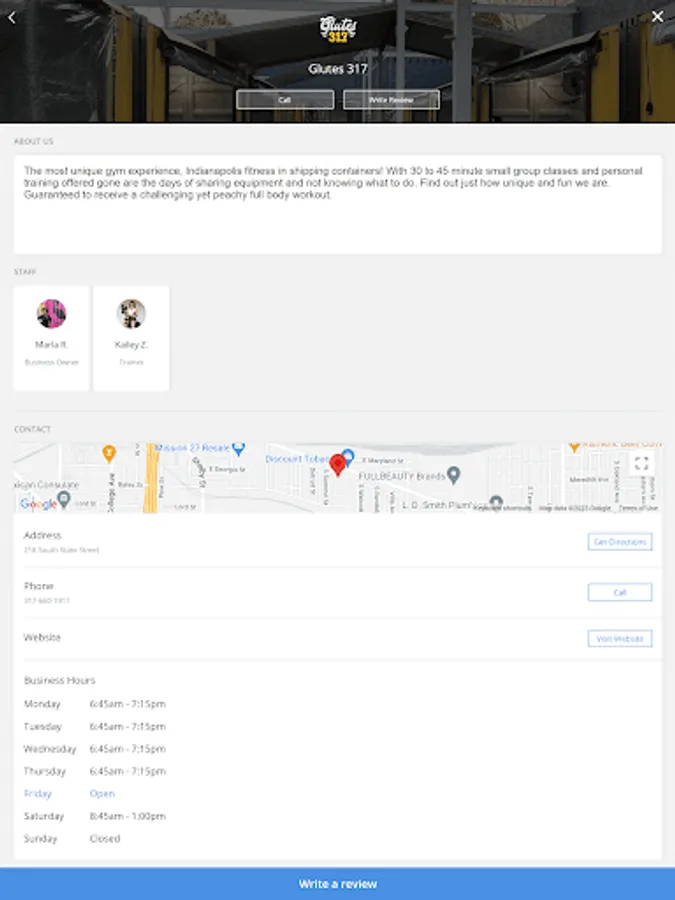This screenshot has width=675, height=900.
Task: Select the street address text
Action: [x=61, y=550]
